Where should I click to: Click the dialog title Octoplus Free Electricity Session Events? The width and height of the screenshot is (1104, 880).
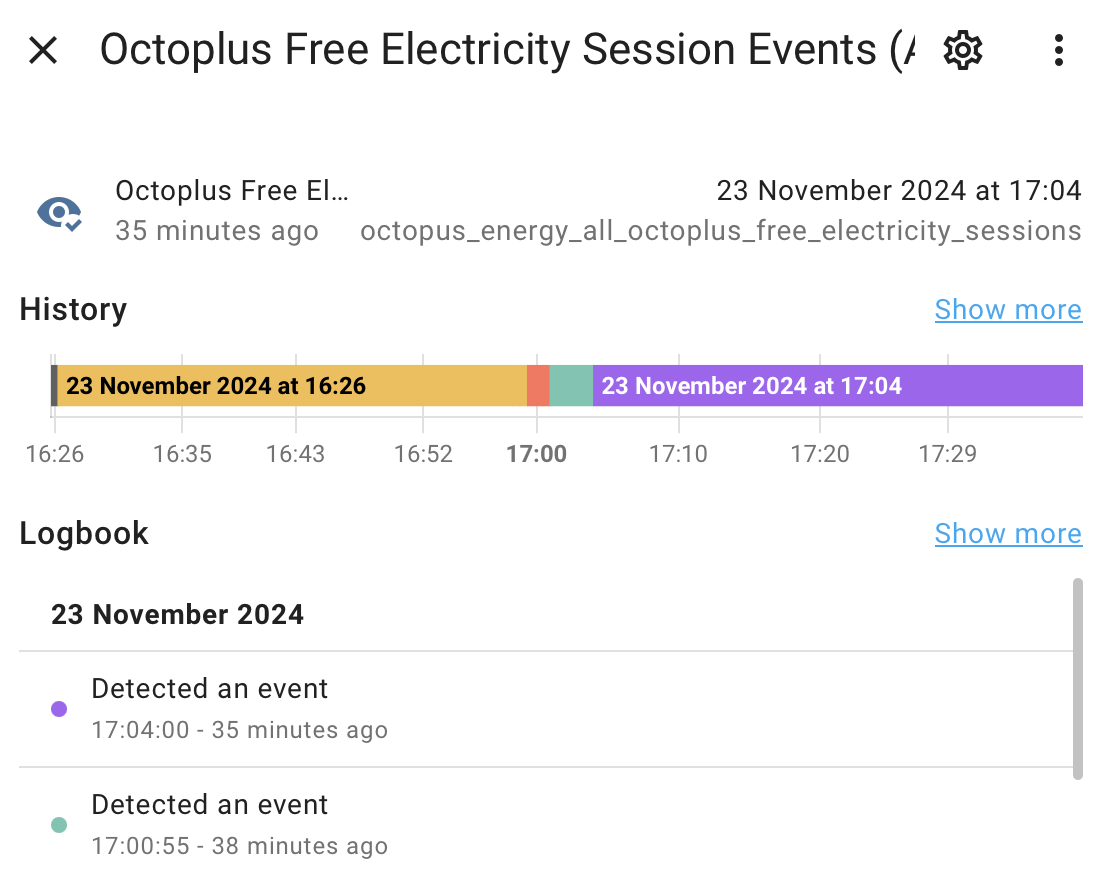pos(508,51)
